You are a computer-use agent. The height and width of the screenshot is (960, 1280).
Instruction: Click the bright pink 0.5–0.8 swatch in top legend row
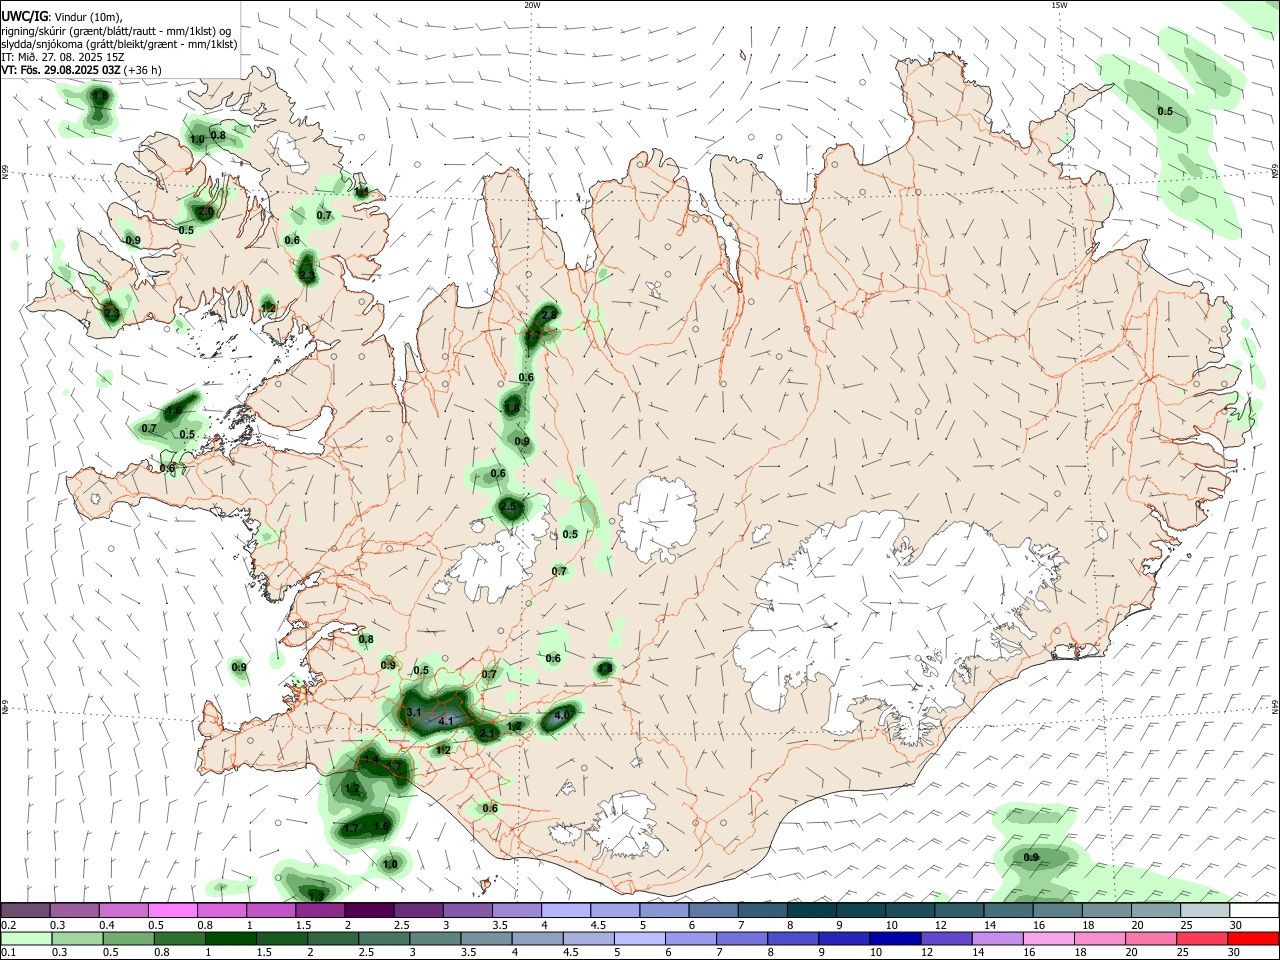(x=172, y=911)
